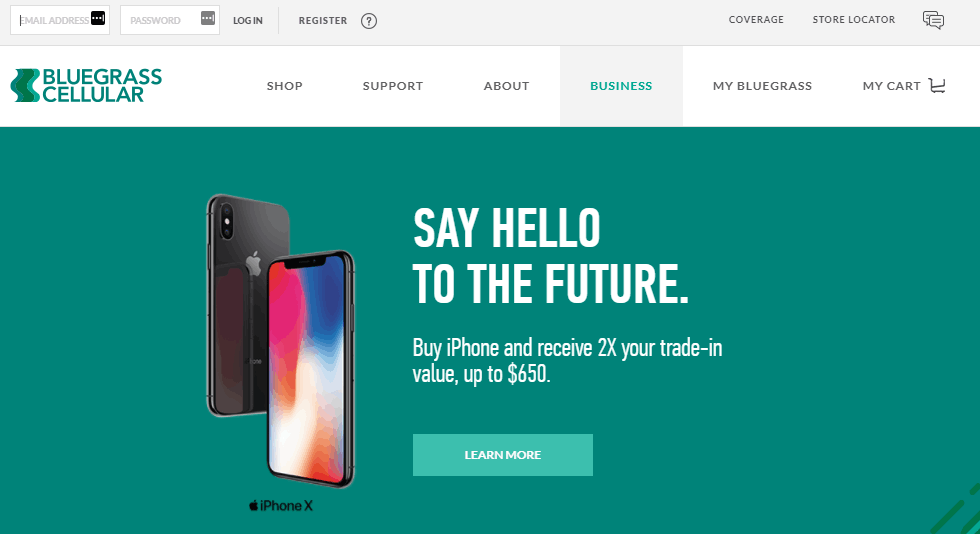Click the help question mark icon
980x534 pixels.
[x=369, y=21]
